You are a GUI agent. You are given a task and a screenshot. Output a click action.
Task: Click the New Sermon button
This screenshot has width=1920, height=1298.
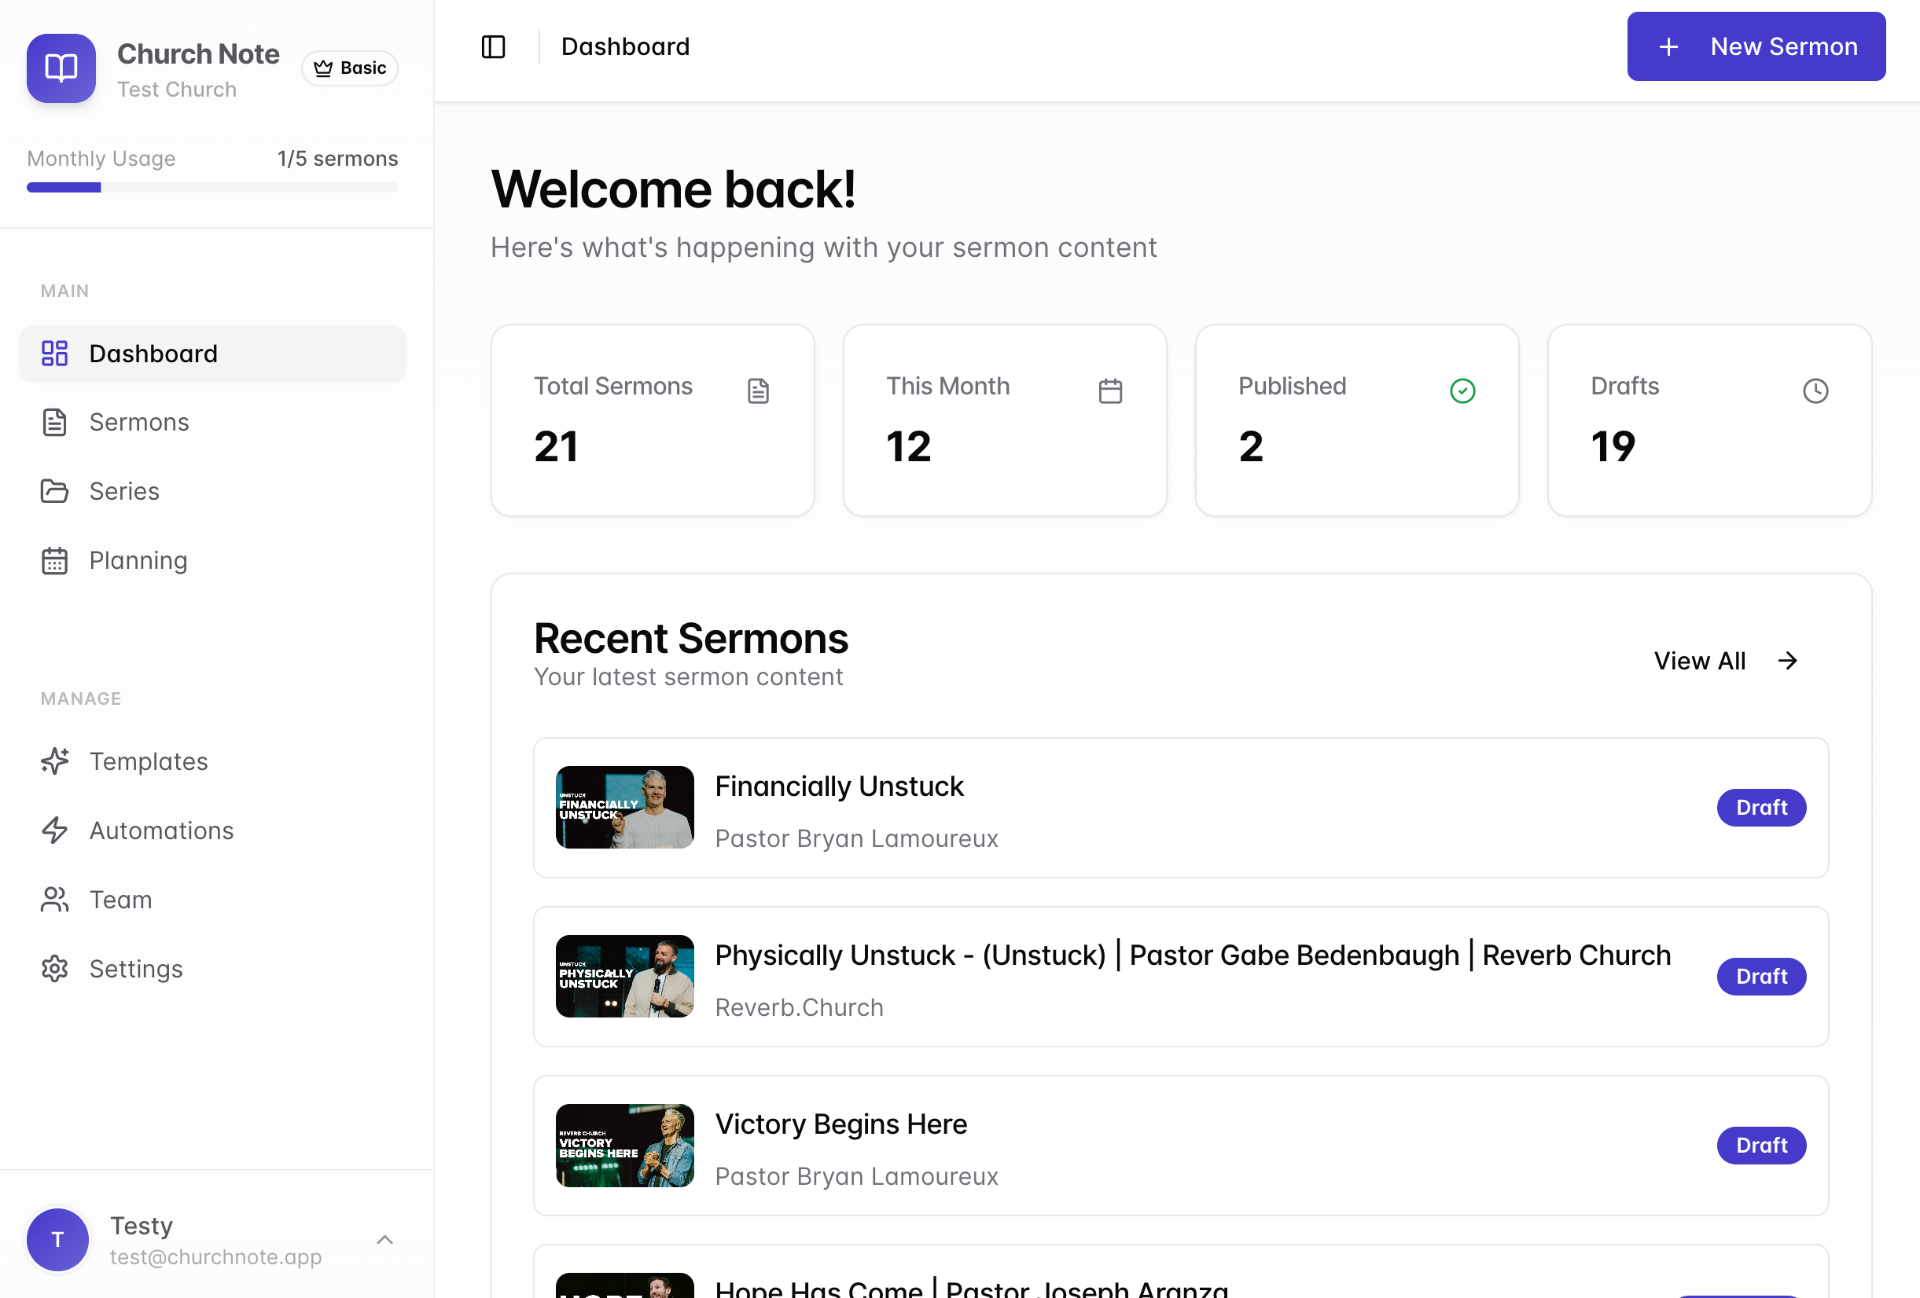[1756, 46]
